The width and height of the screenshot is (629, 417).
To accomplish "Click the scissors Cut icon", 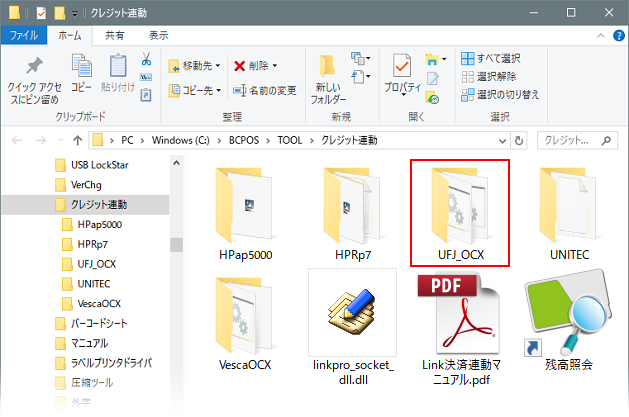I will pos(146,59).
